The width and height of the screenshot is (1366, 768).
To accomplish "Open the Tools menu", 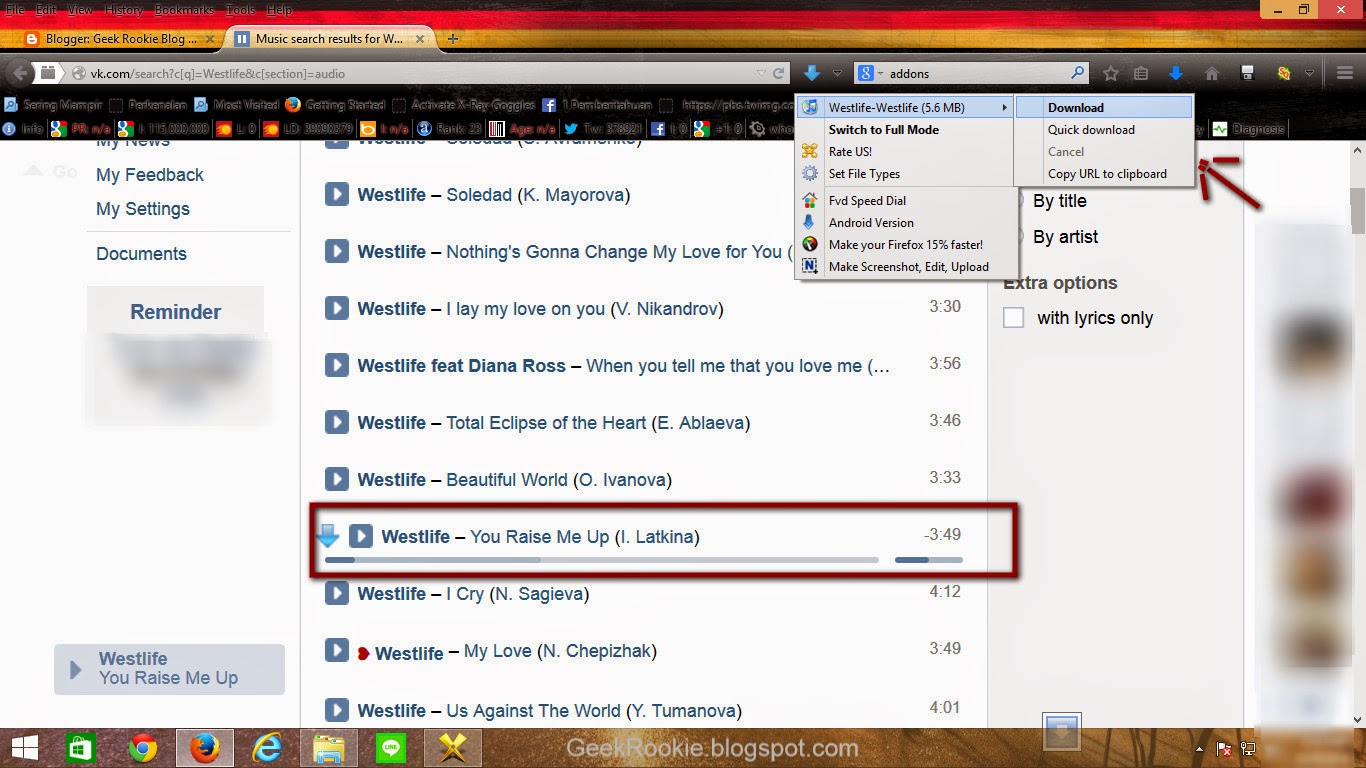I will [x=240, y=10].
